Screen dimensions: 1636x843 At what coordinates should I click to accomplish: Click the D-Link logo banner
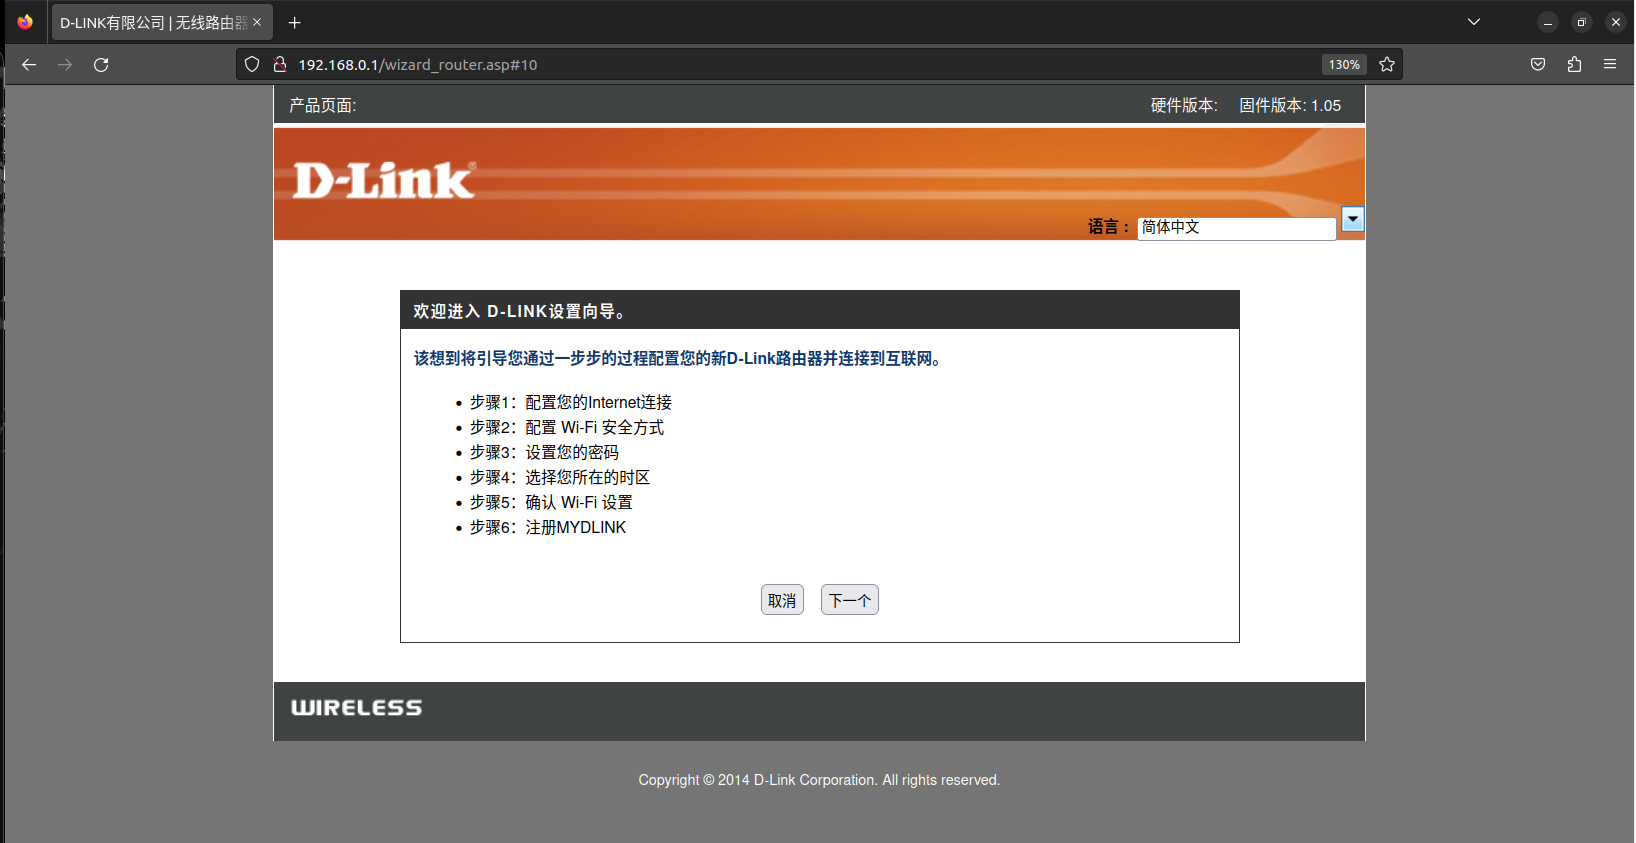coord(384,181)
